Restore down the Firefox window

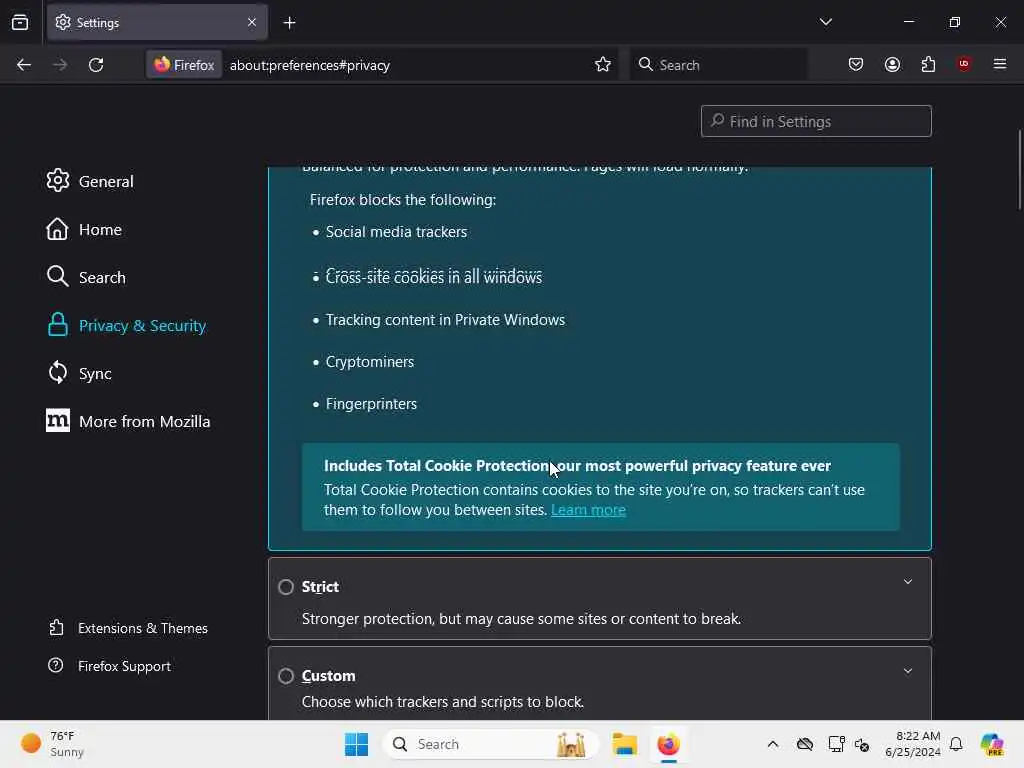(955, 22)
